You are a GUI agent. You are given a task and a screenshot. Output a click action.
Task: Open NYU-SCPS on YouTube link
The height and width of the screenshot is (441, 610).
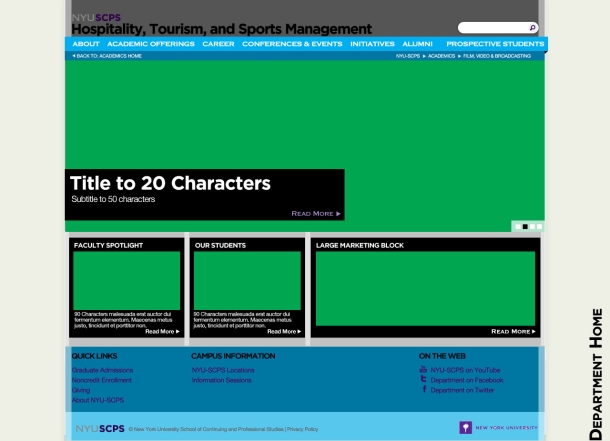pos(465,370)
